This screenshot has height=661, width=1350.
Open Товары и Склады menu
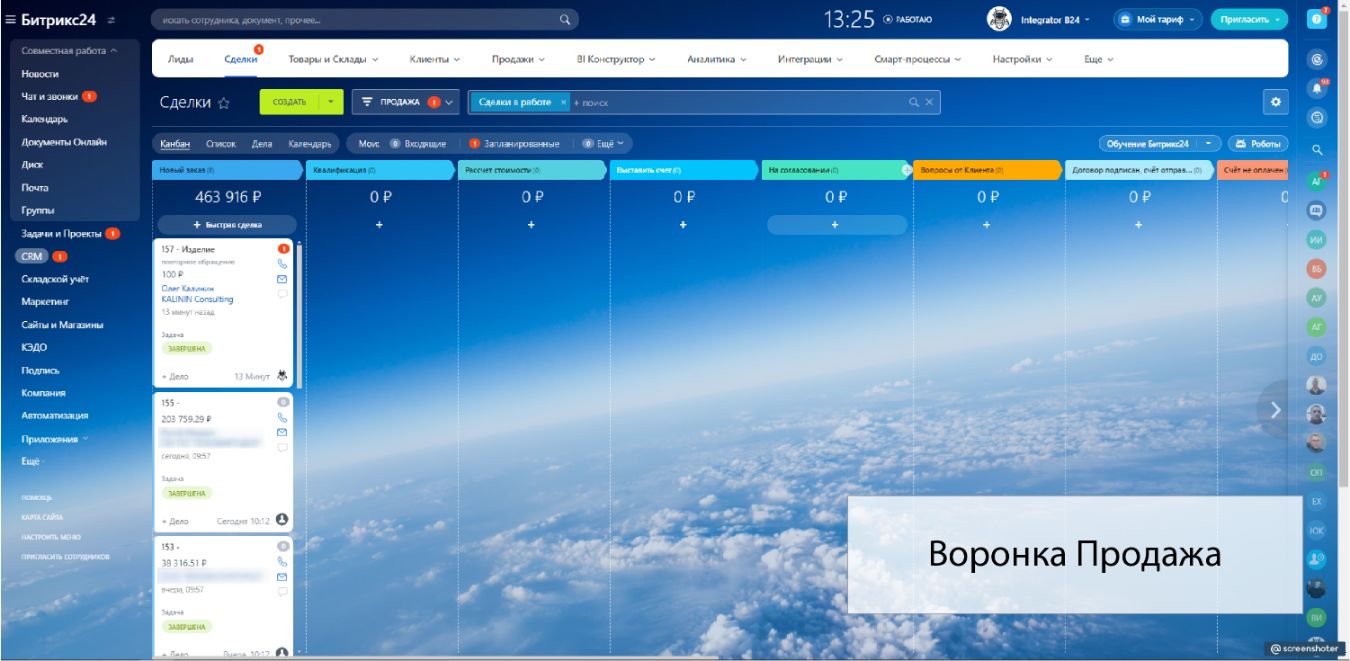pyautogui.click(x=333, y=59)
